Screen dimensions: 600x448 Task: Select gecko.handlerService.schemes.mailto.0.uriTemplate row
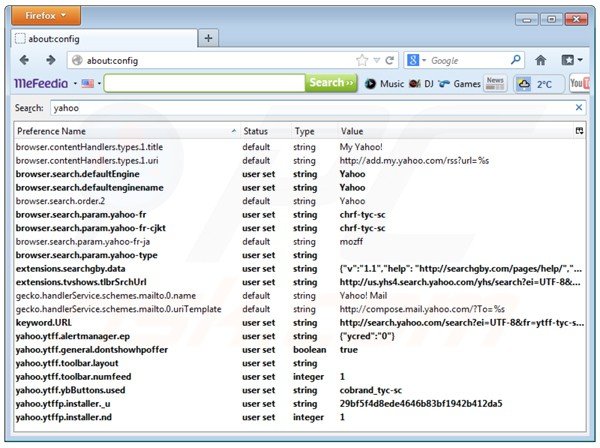300,309
